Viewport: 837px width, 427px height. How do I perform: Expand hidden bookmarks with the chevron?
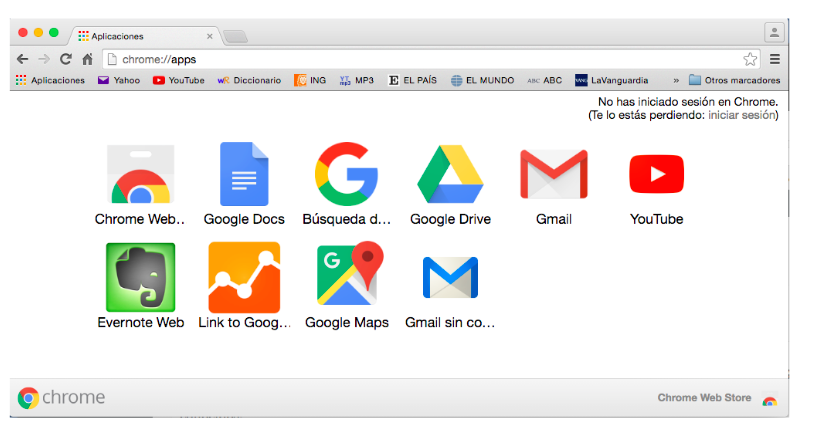tap(676, 81)
